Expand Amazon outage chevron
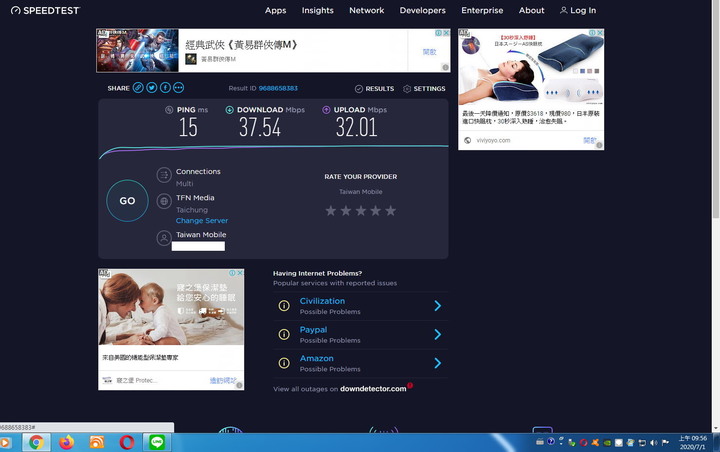Image resolution: width=720 pixels, height=452 pixels. pyautogui.click(x=438, y=363)
